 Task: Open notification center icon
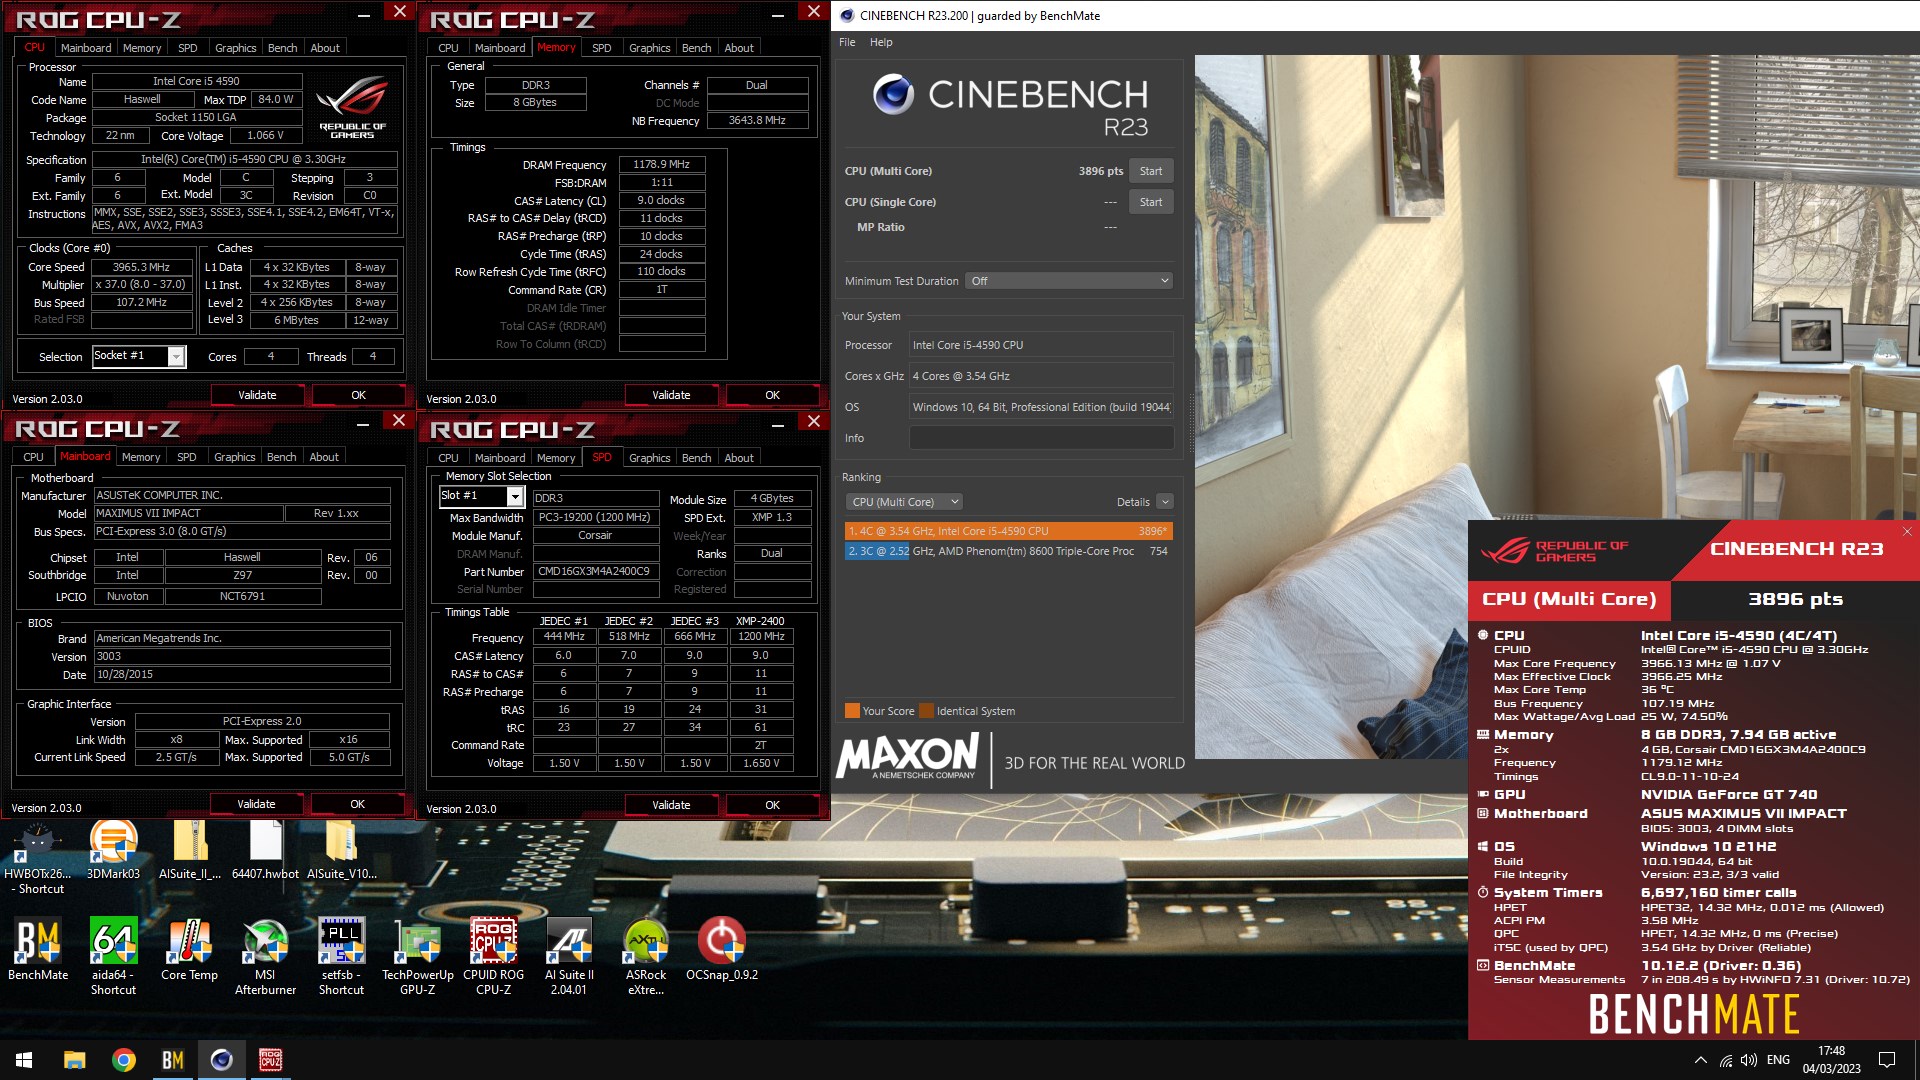pos(1887,1060)
